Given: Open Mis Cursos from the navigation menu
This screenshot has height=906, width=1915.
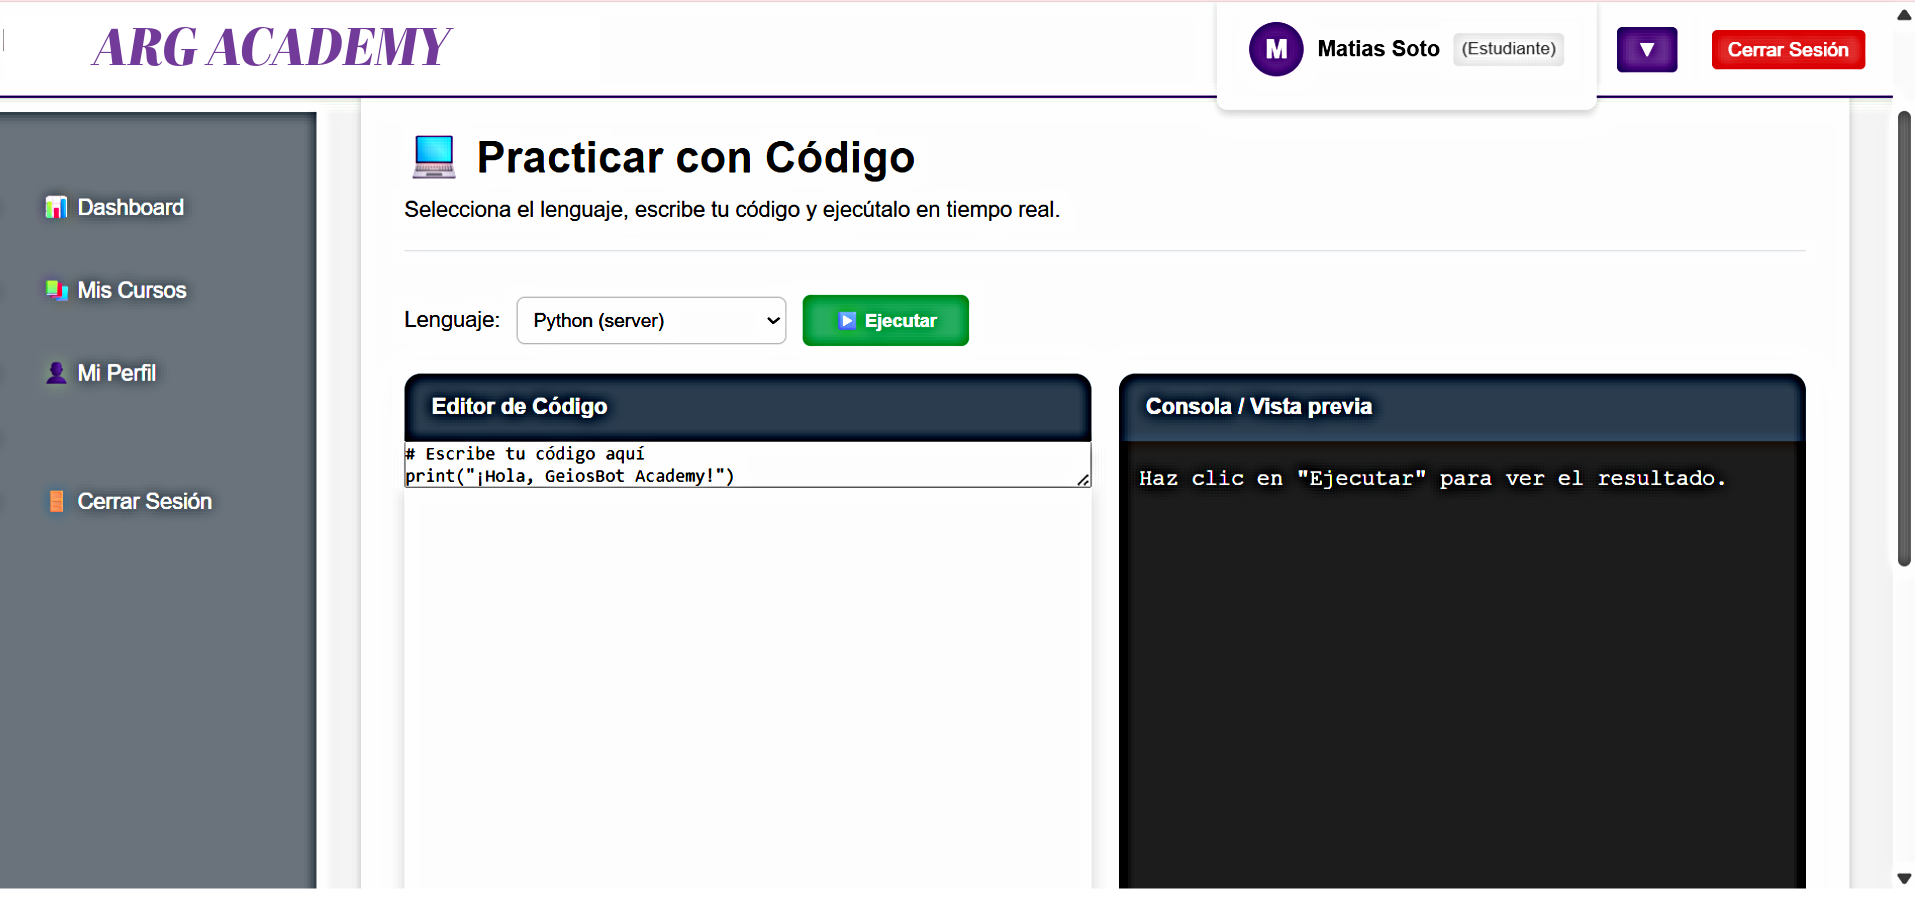Looking at the screenshot, I should [131, 290].
